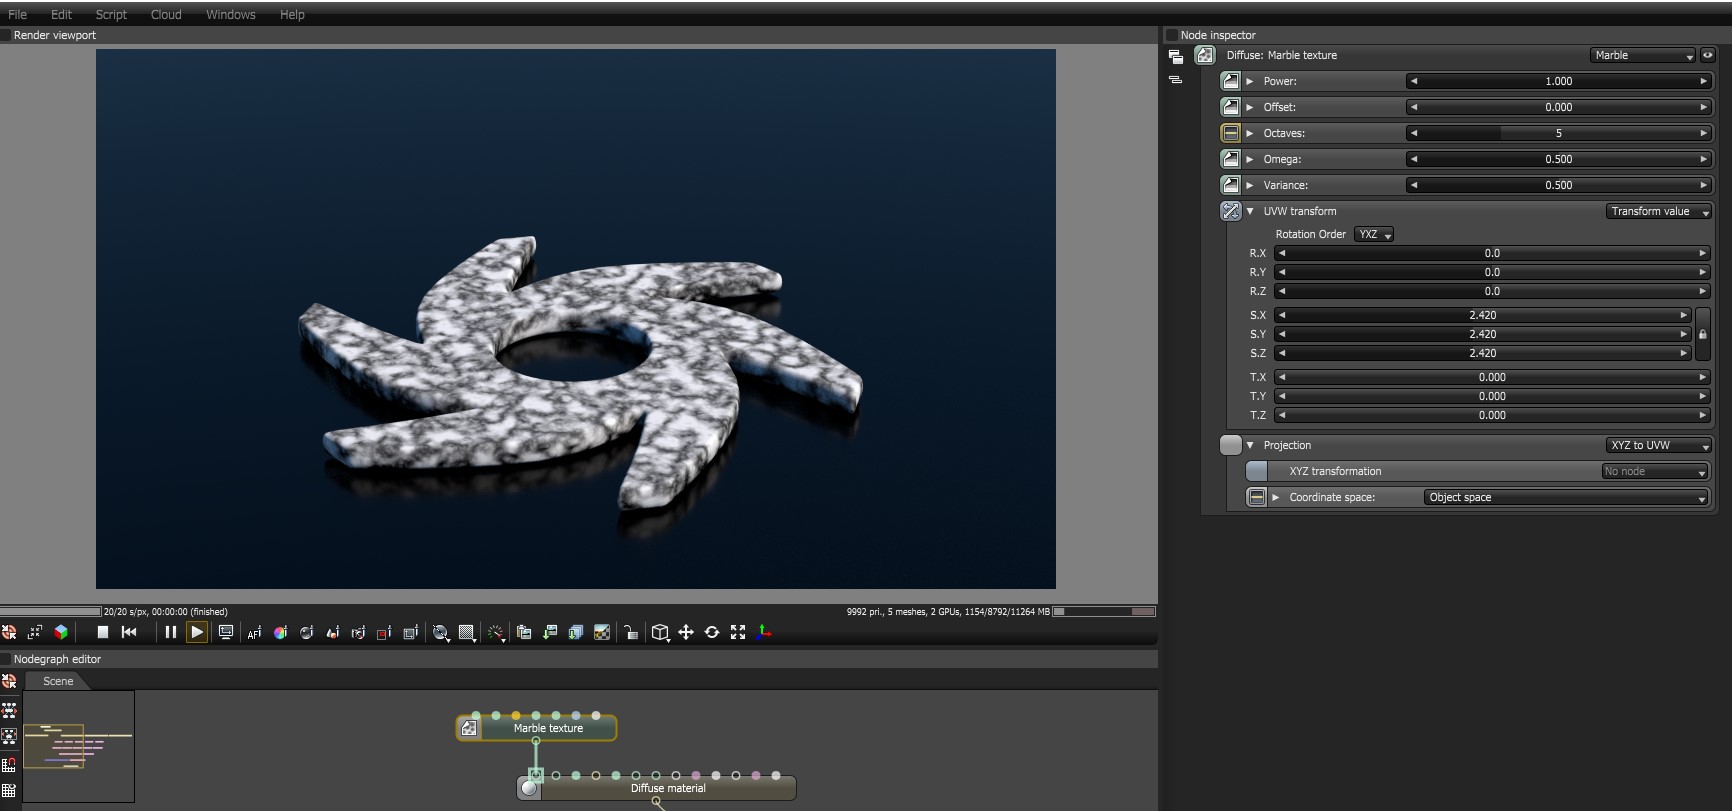Stop the render
1732x811 pixels.
click(x=102, y=632)
